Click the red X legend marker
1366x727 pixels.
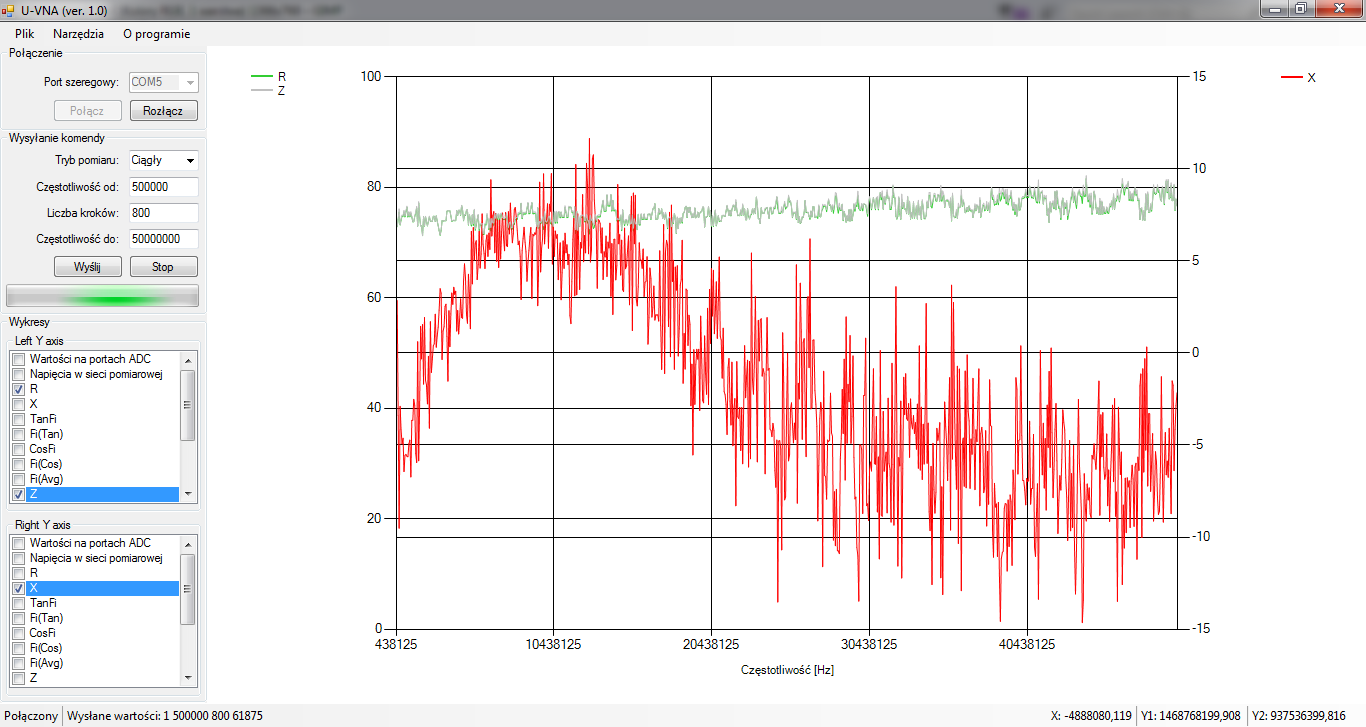pos(1291,77)
